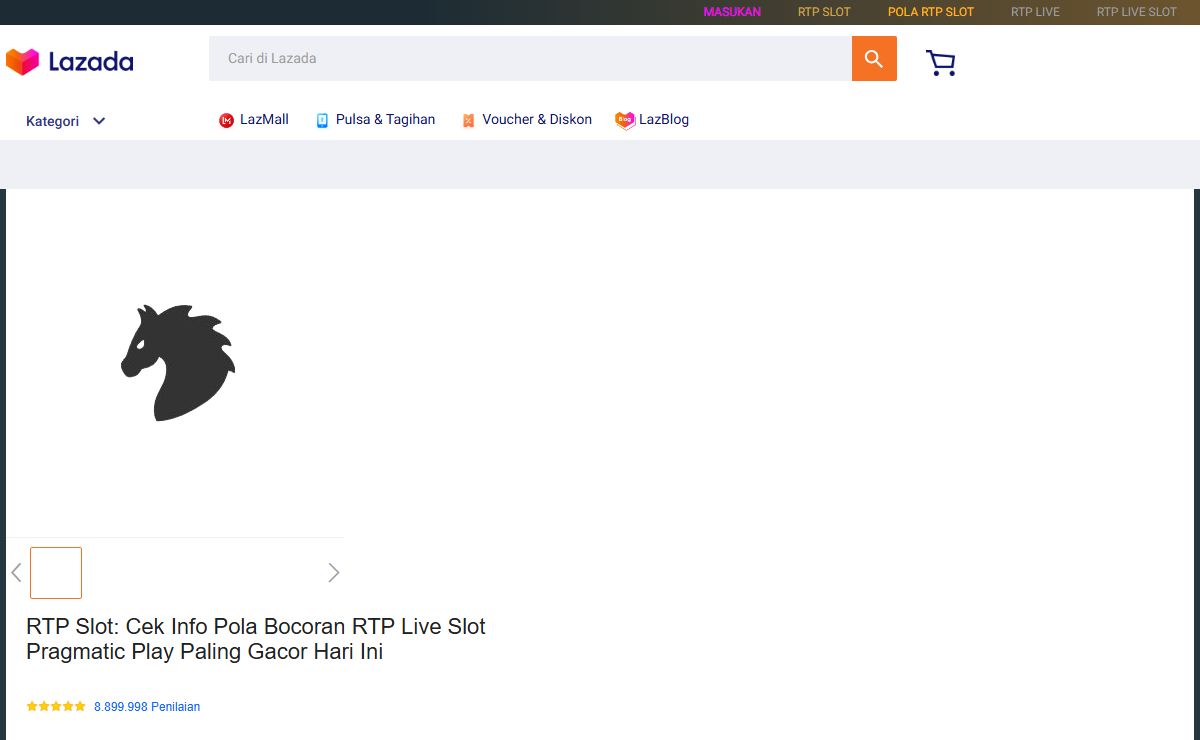Click the RTP Slot product title text
The image size is (1200, 740).
pyautogui.click(x=256, y=639)
